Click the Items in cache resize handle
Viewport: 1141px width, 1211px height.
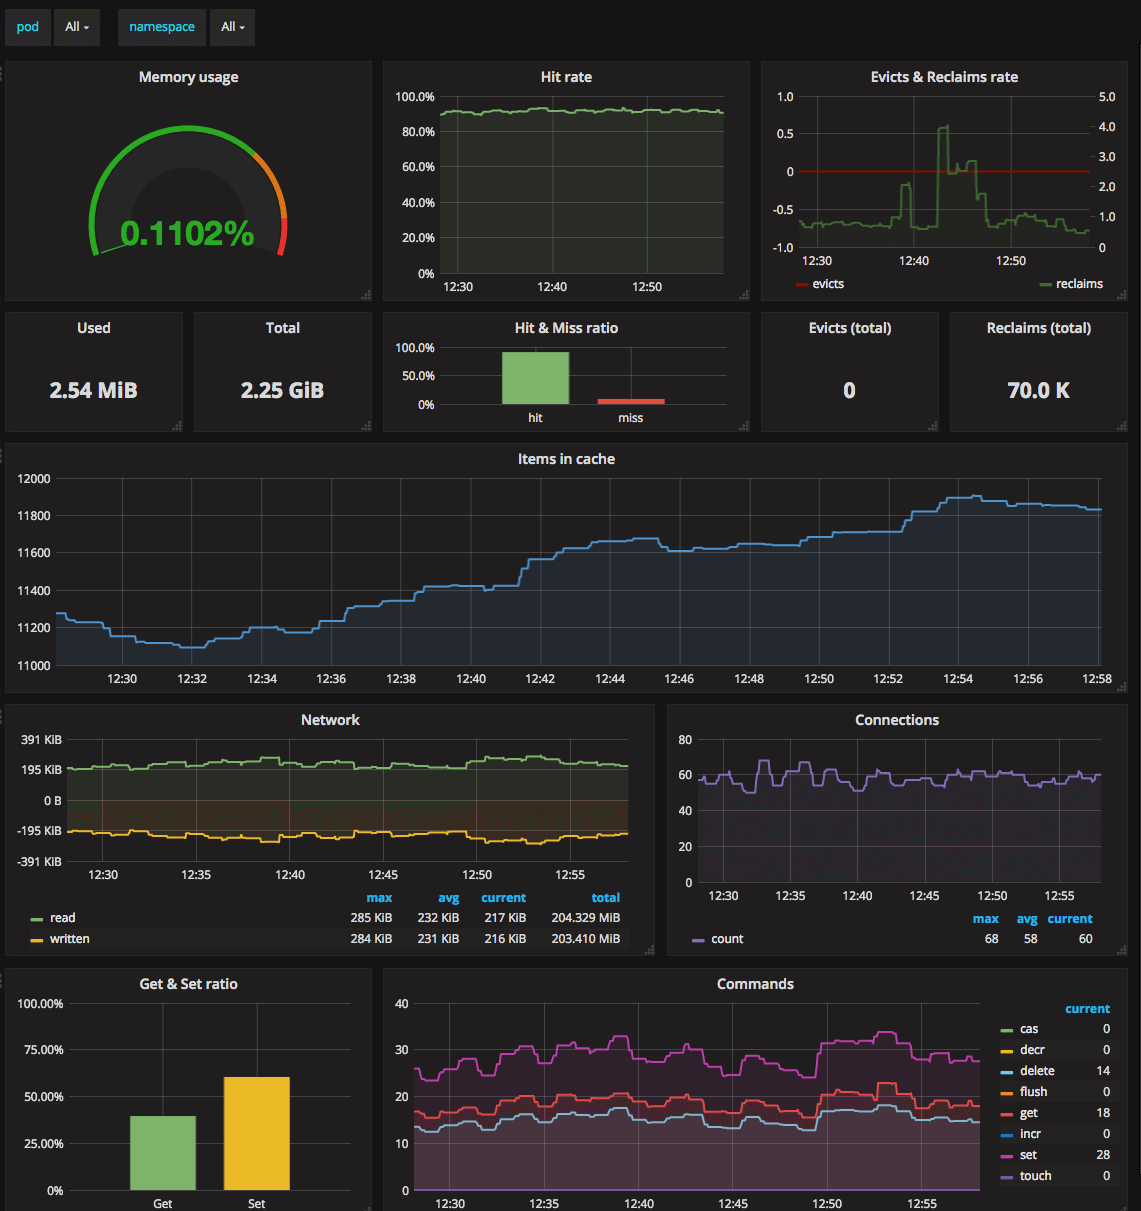(x=1122, y=687)
